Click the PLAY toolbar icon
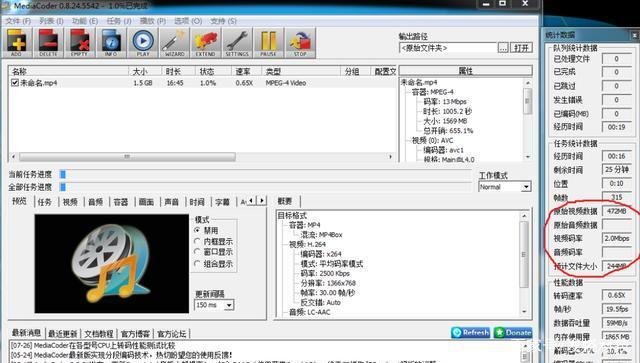Viewport: 640px width, 363px height. point(143,43)
